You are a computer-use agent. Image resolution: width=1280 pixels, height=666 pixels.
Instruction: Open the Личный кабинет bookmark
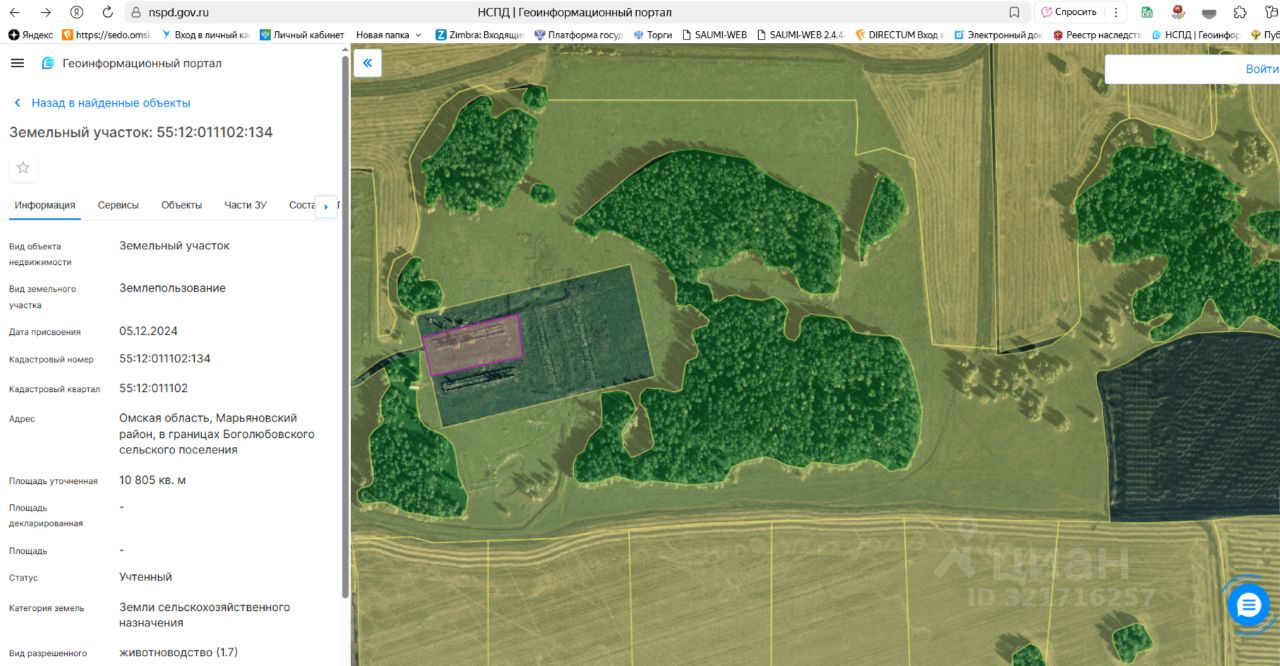301,34
